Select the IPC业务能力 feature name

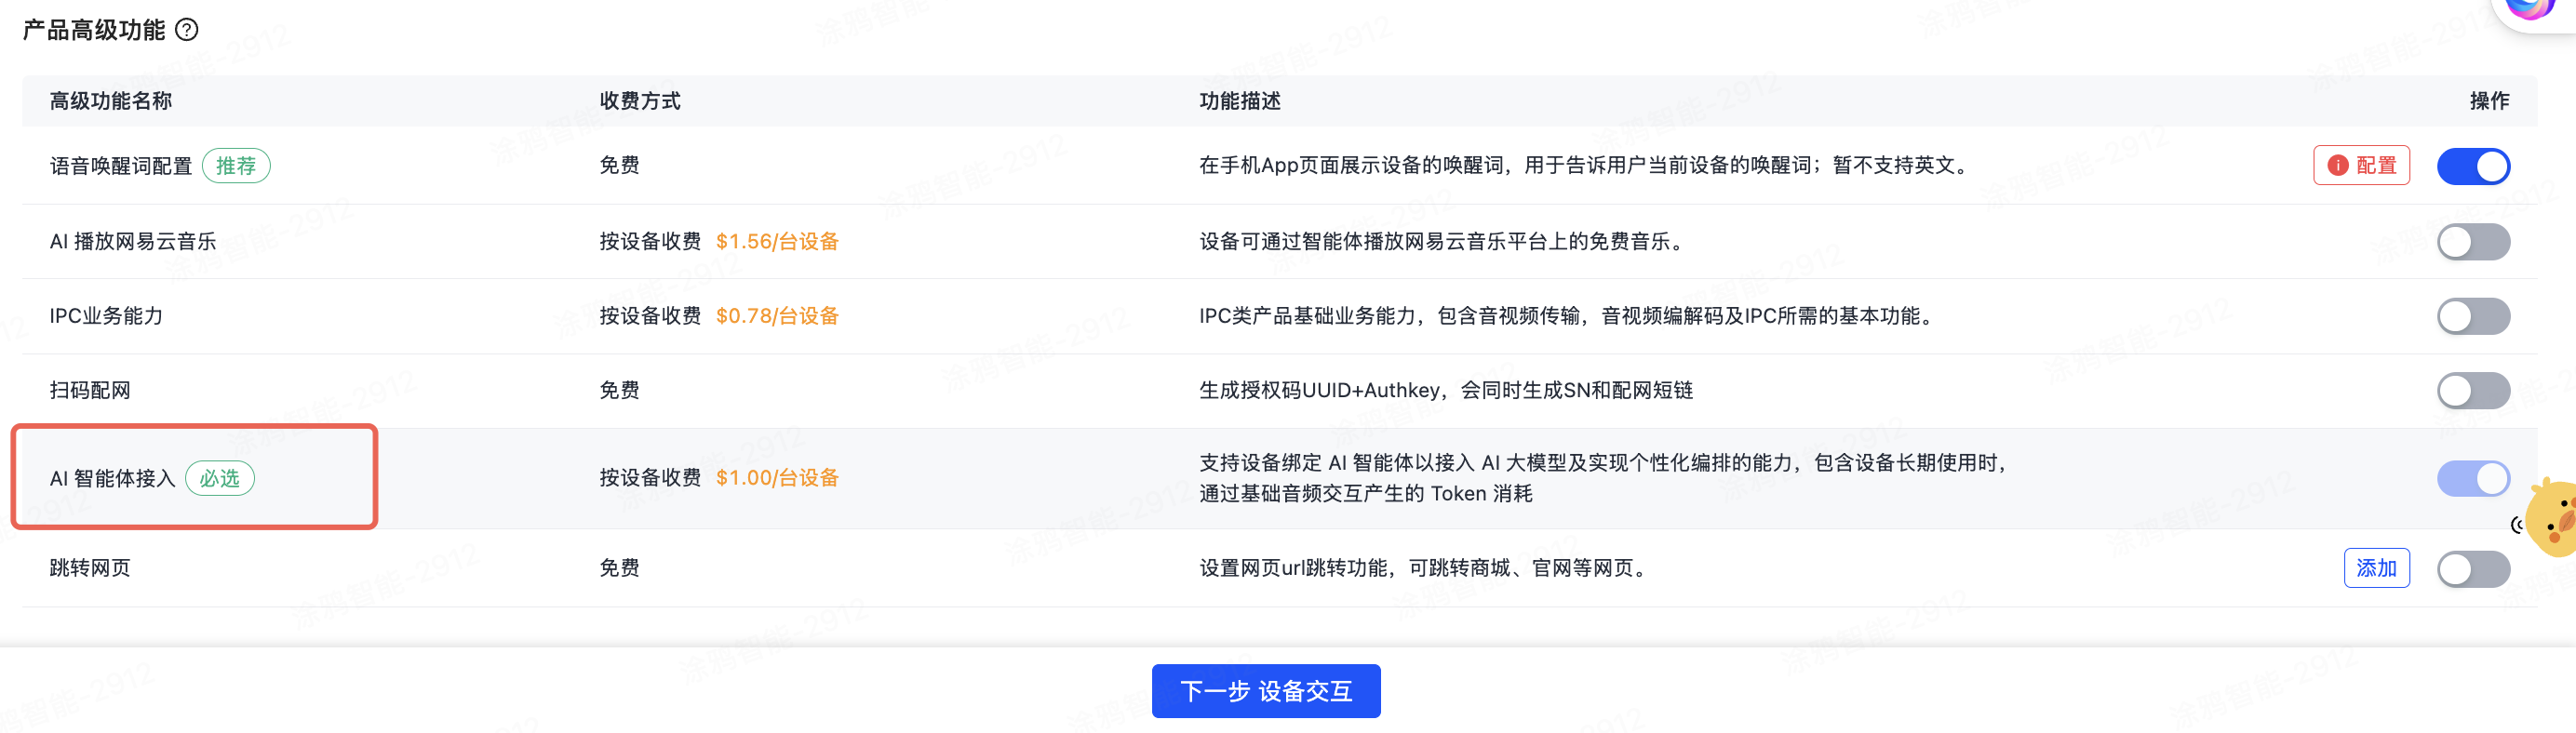pos(106,316)
